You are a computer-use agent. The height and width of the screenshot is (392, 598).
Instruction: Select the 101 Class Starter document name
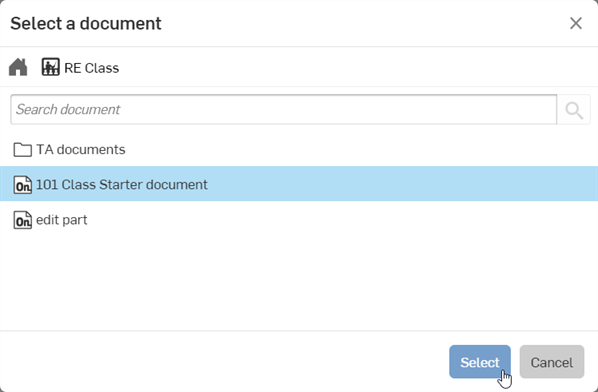[x=122, y=185]
